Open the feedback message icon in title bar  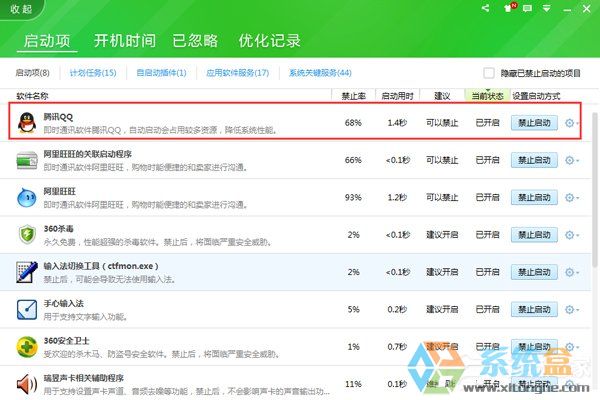(x=527, y=8)
